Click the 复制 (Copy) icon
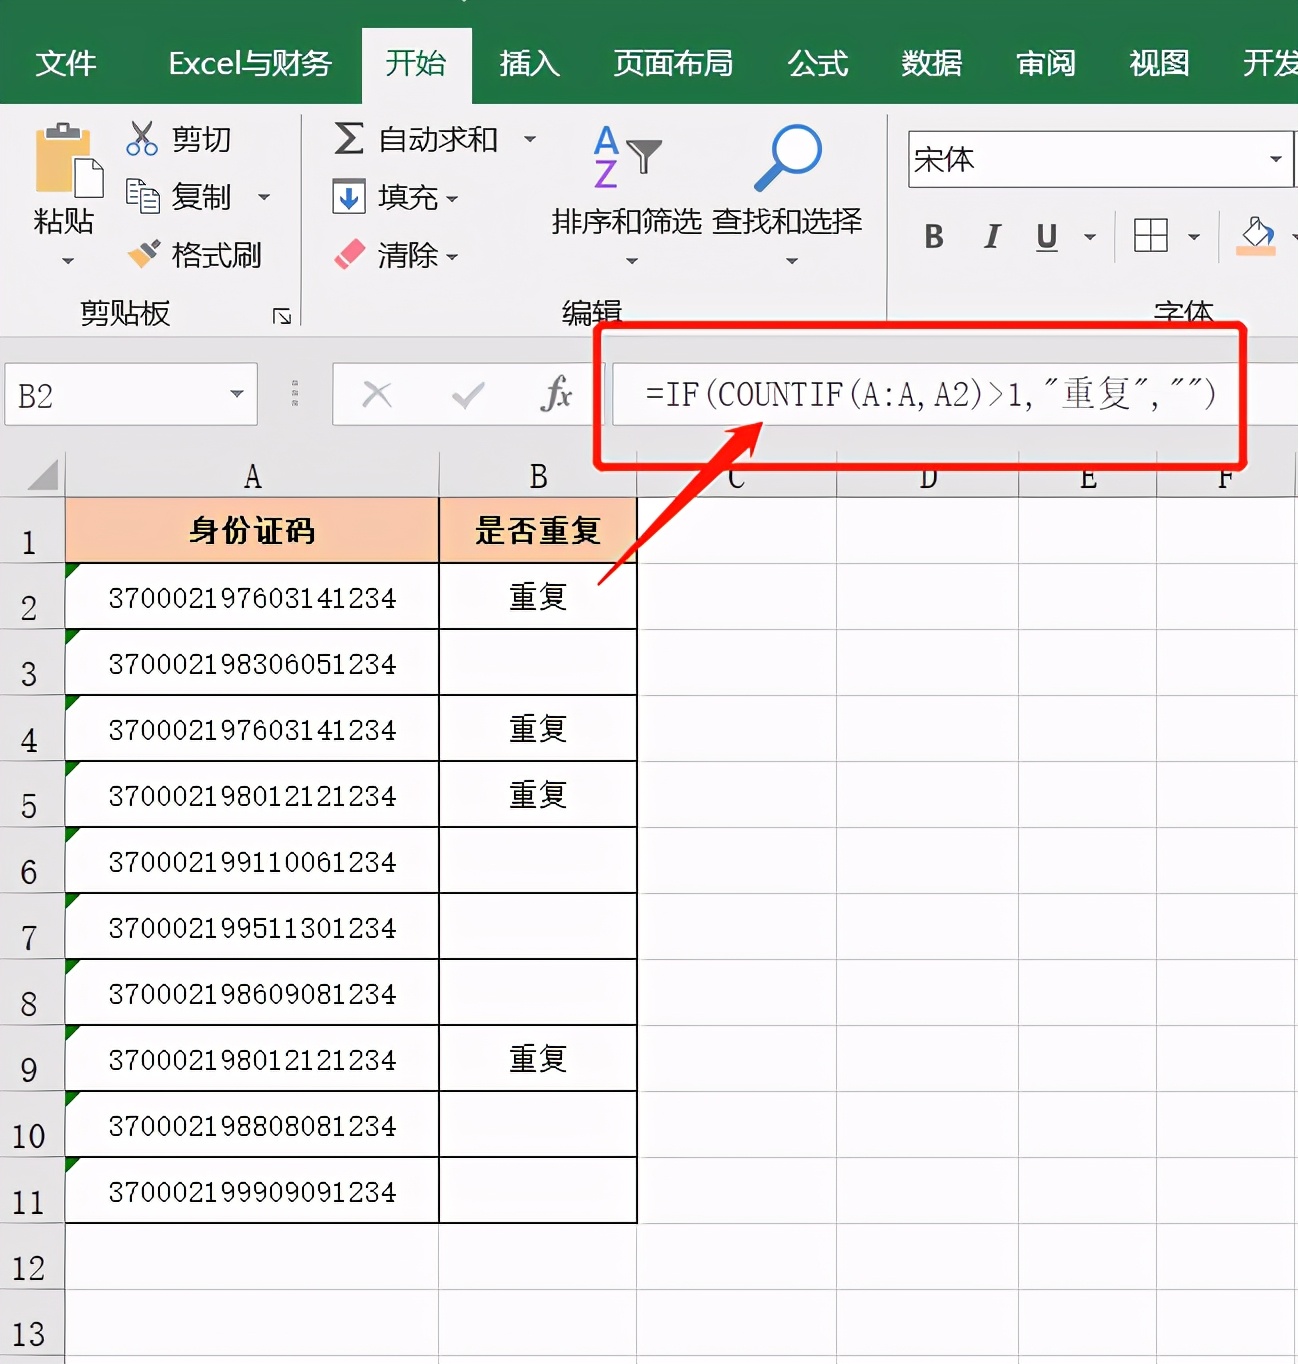Image resolution: width=1298 pixels, height=1364 pixels. pos(142,197)
